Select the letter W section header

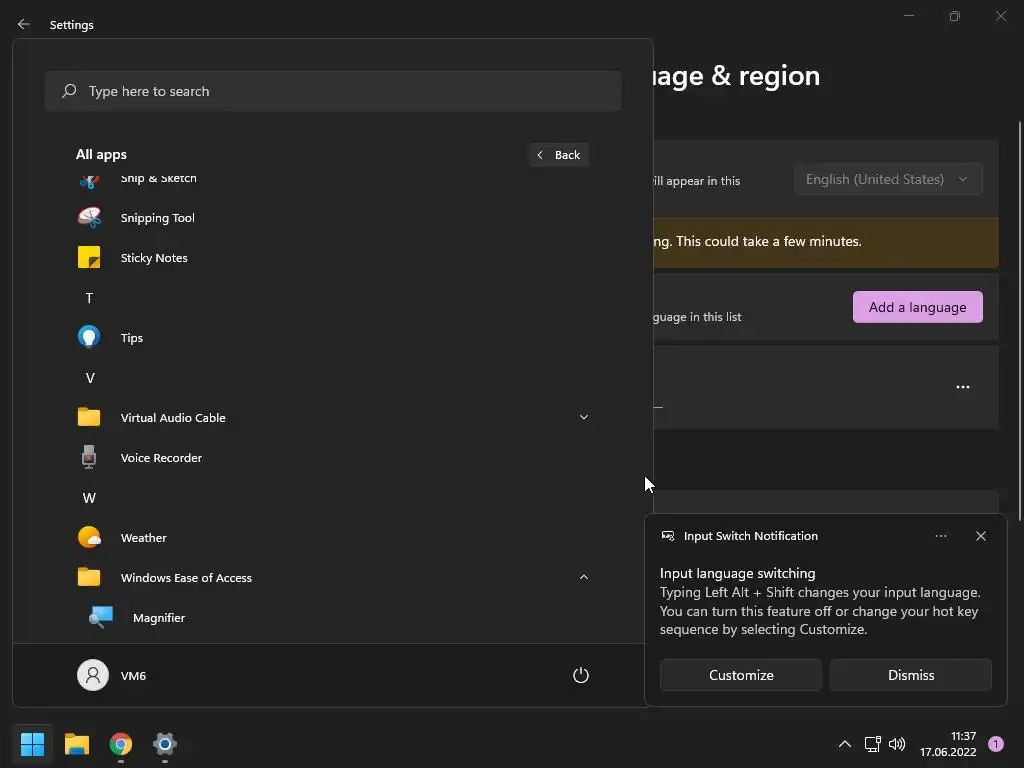[89, 498]
